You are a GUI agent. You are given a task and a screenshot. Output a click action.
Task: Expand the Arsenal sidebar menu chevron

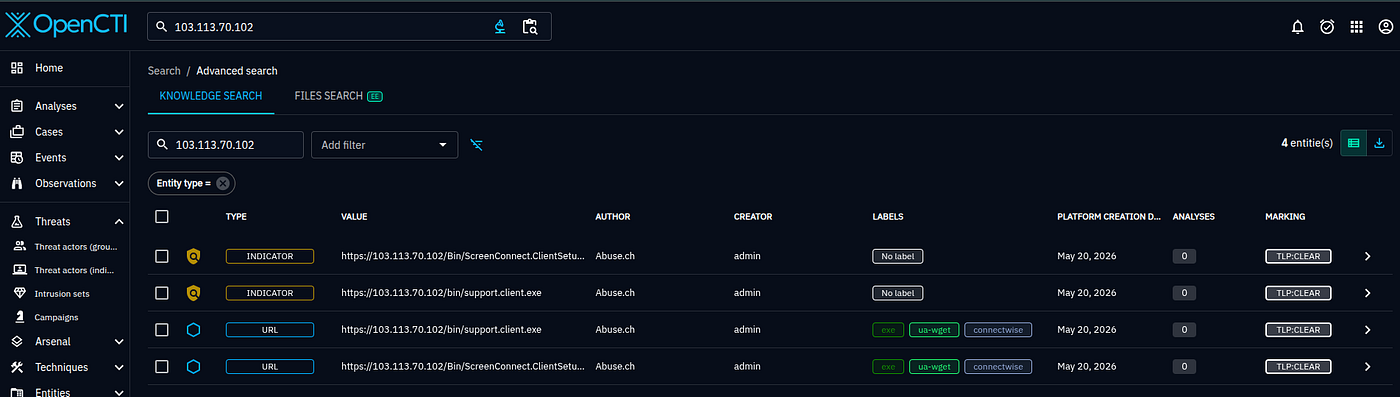(x=119, y=341)
